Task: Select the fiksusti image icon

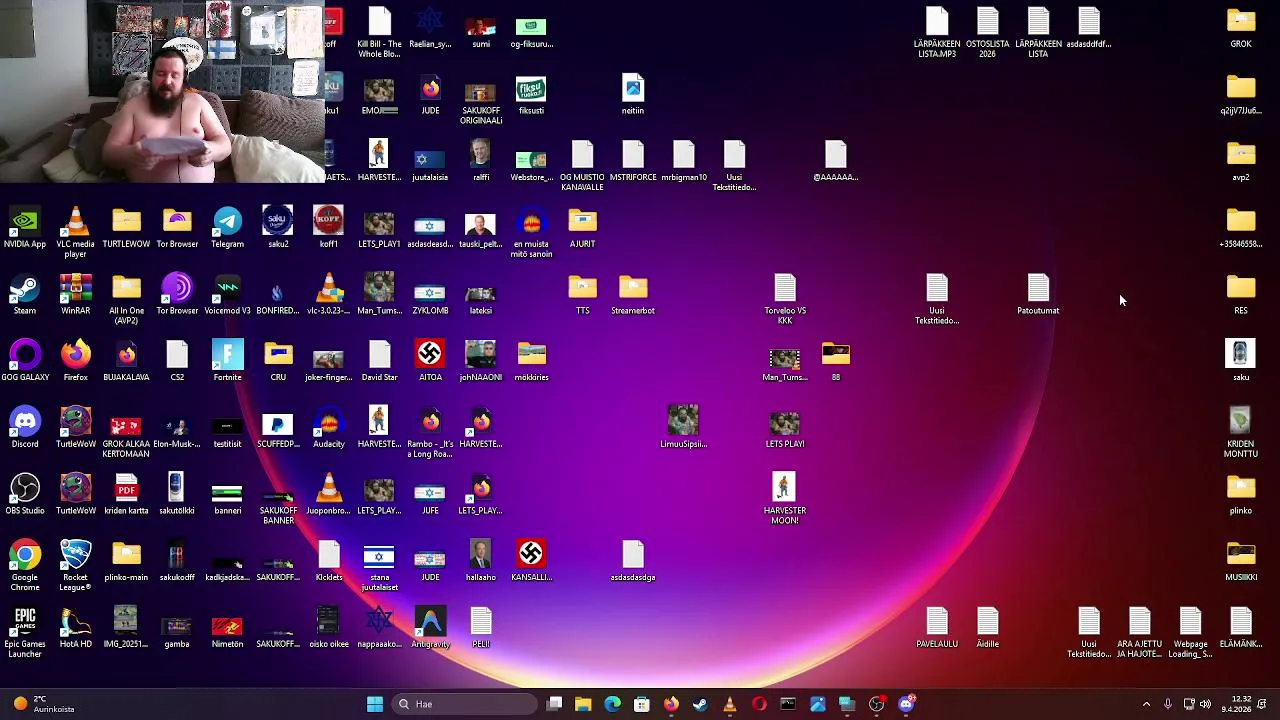Action: (531, 95)
